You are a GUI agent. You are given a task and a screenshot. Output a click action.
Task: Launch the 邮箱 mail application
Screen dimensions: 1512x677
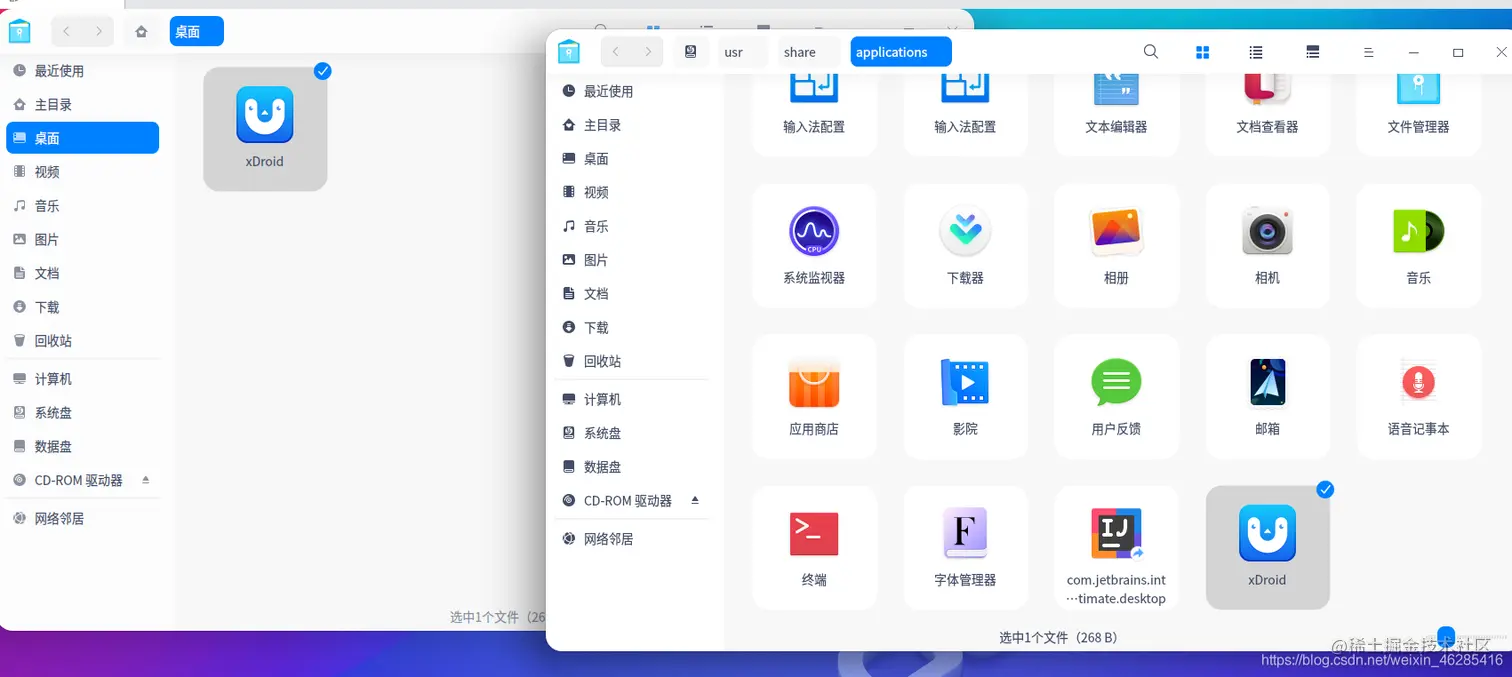(1266, 396)
